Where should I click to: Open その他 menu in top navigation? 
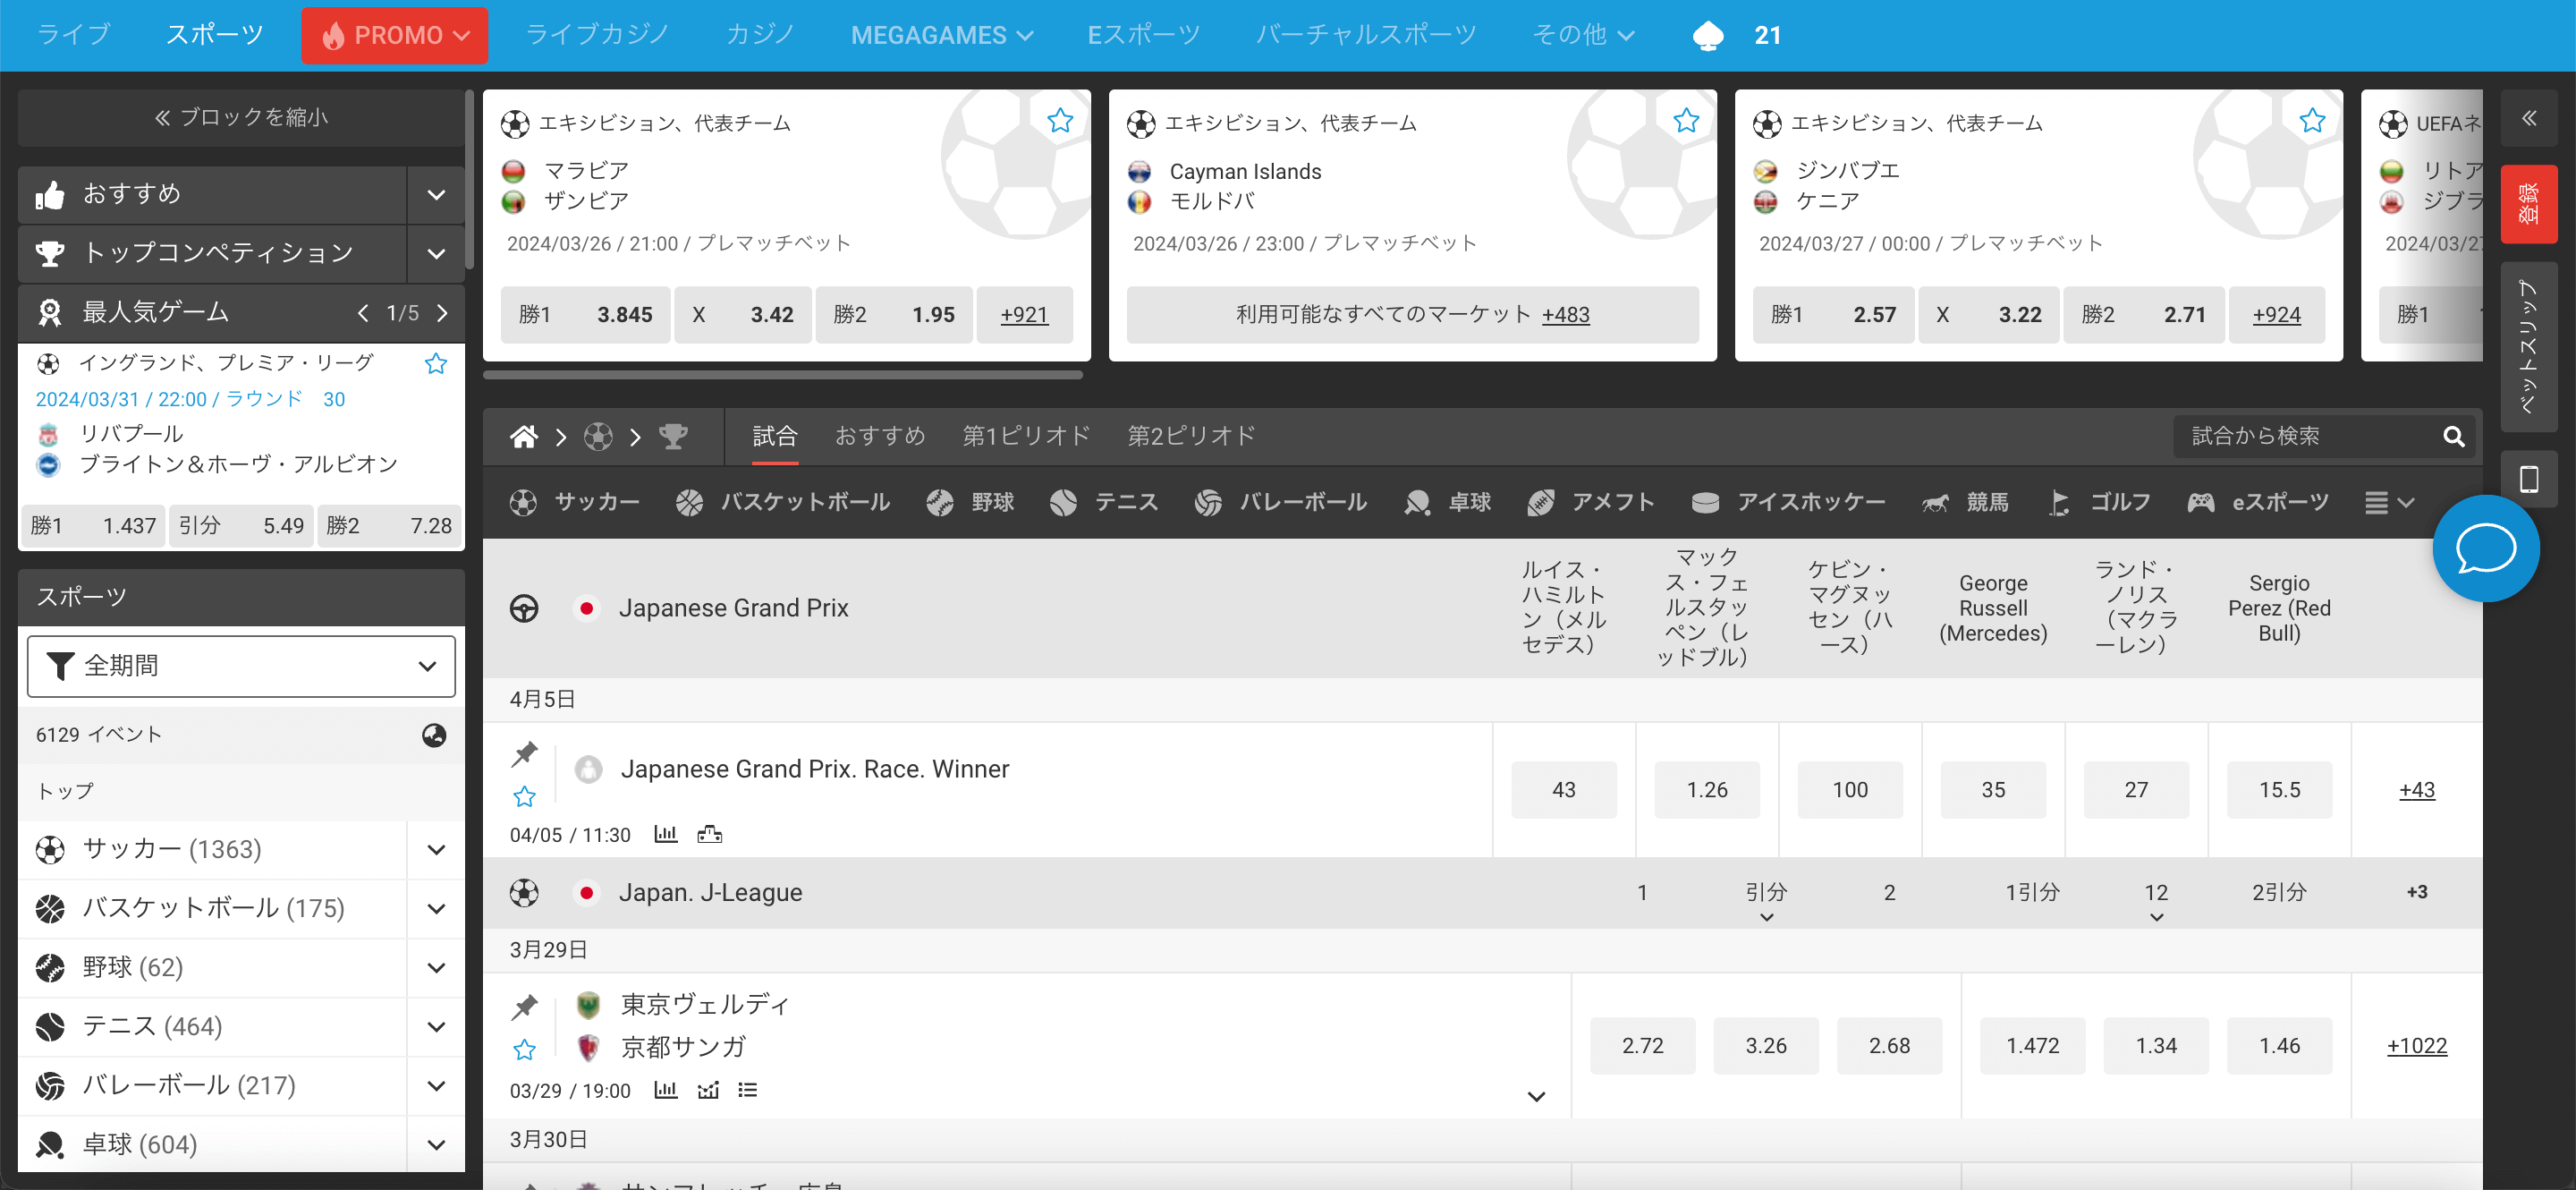[1583, 36]
